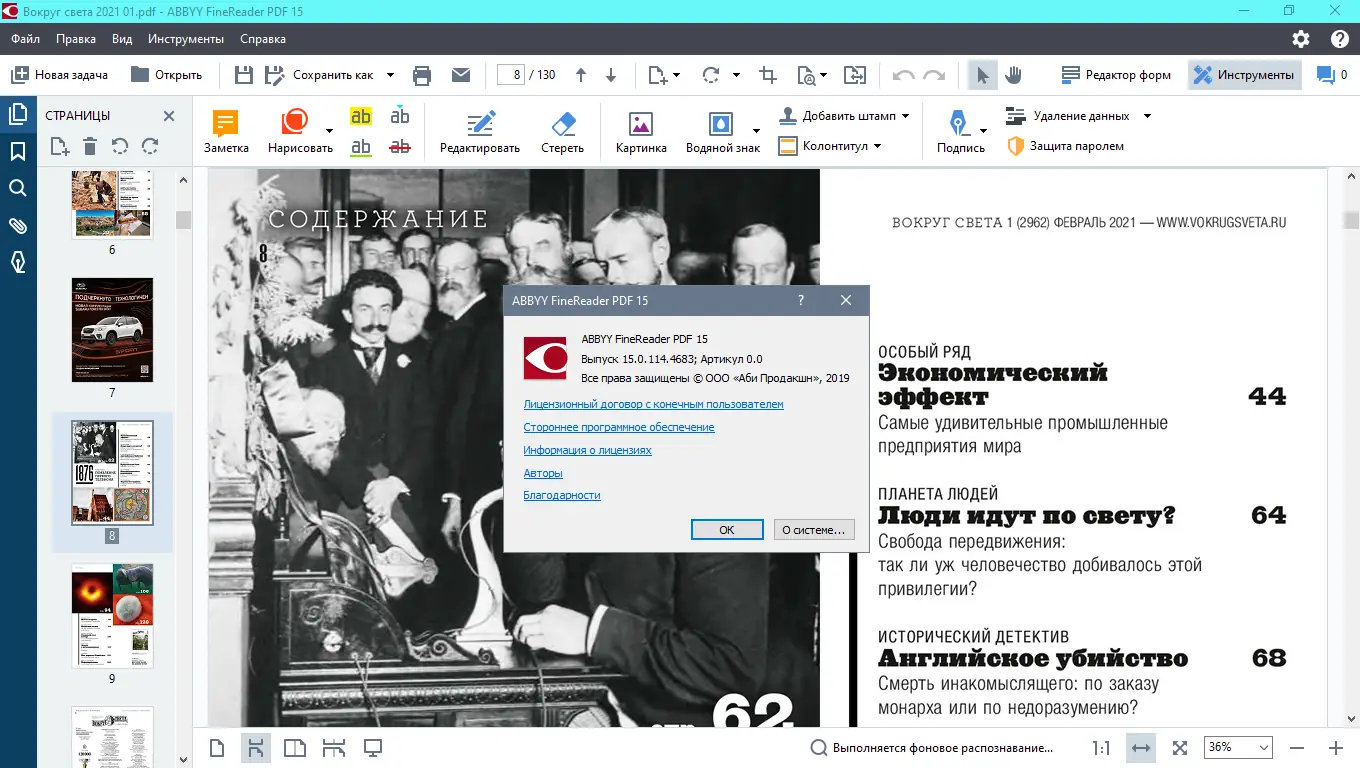Switch to Pages panel in sidebar
Screen dimensions: 1360x768
(x=18, y=115)
